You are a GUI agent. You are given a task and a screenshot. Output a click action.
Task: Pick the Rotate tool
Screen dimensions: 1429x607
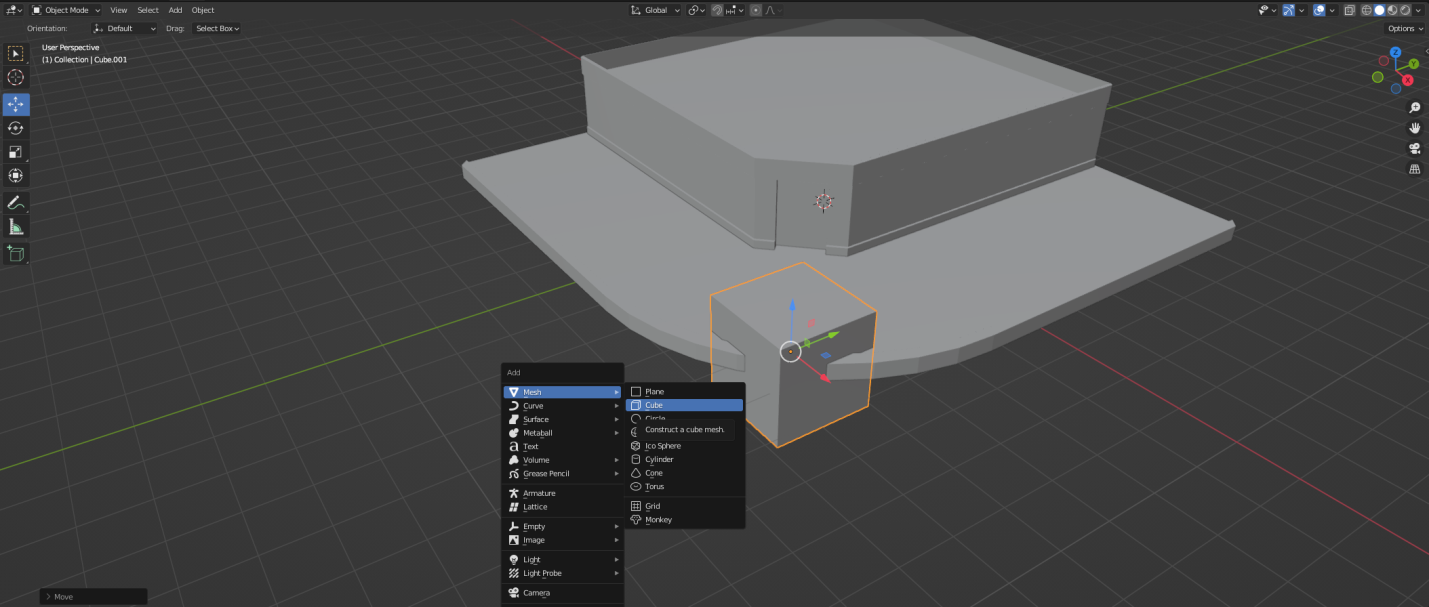coord(15,128)
